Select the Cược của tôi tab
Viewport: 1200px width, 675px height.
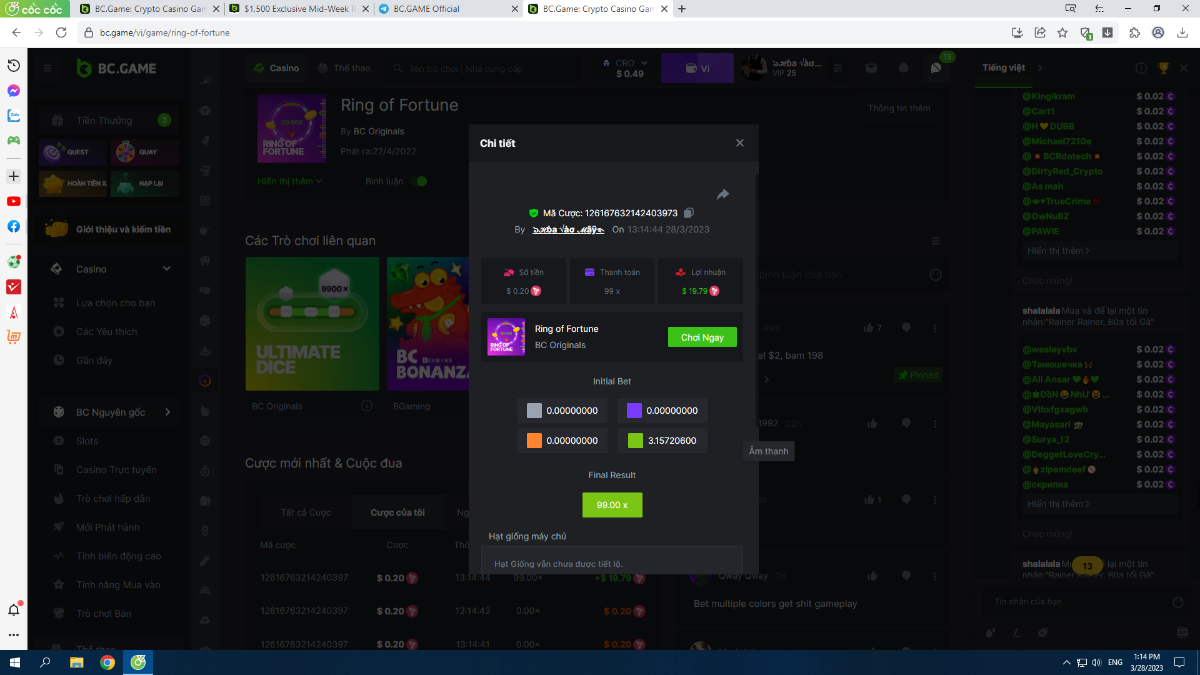(397, 513)
